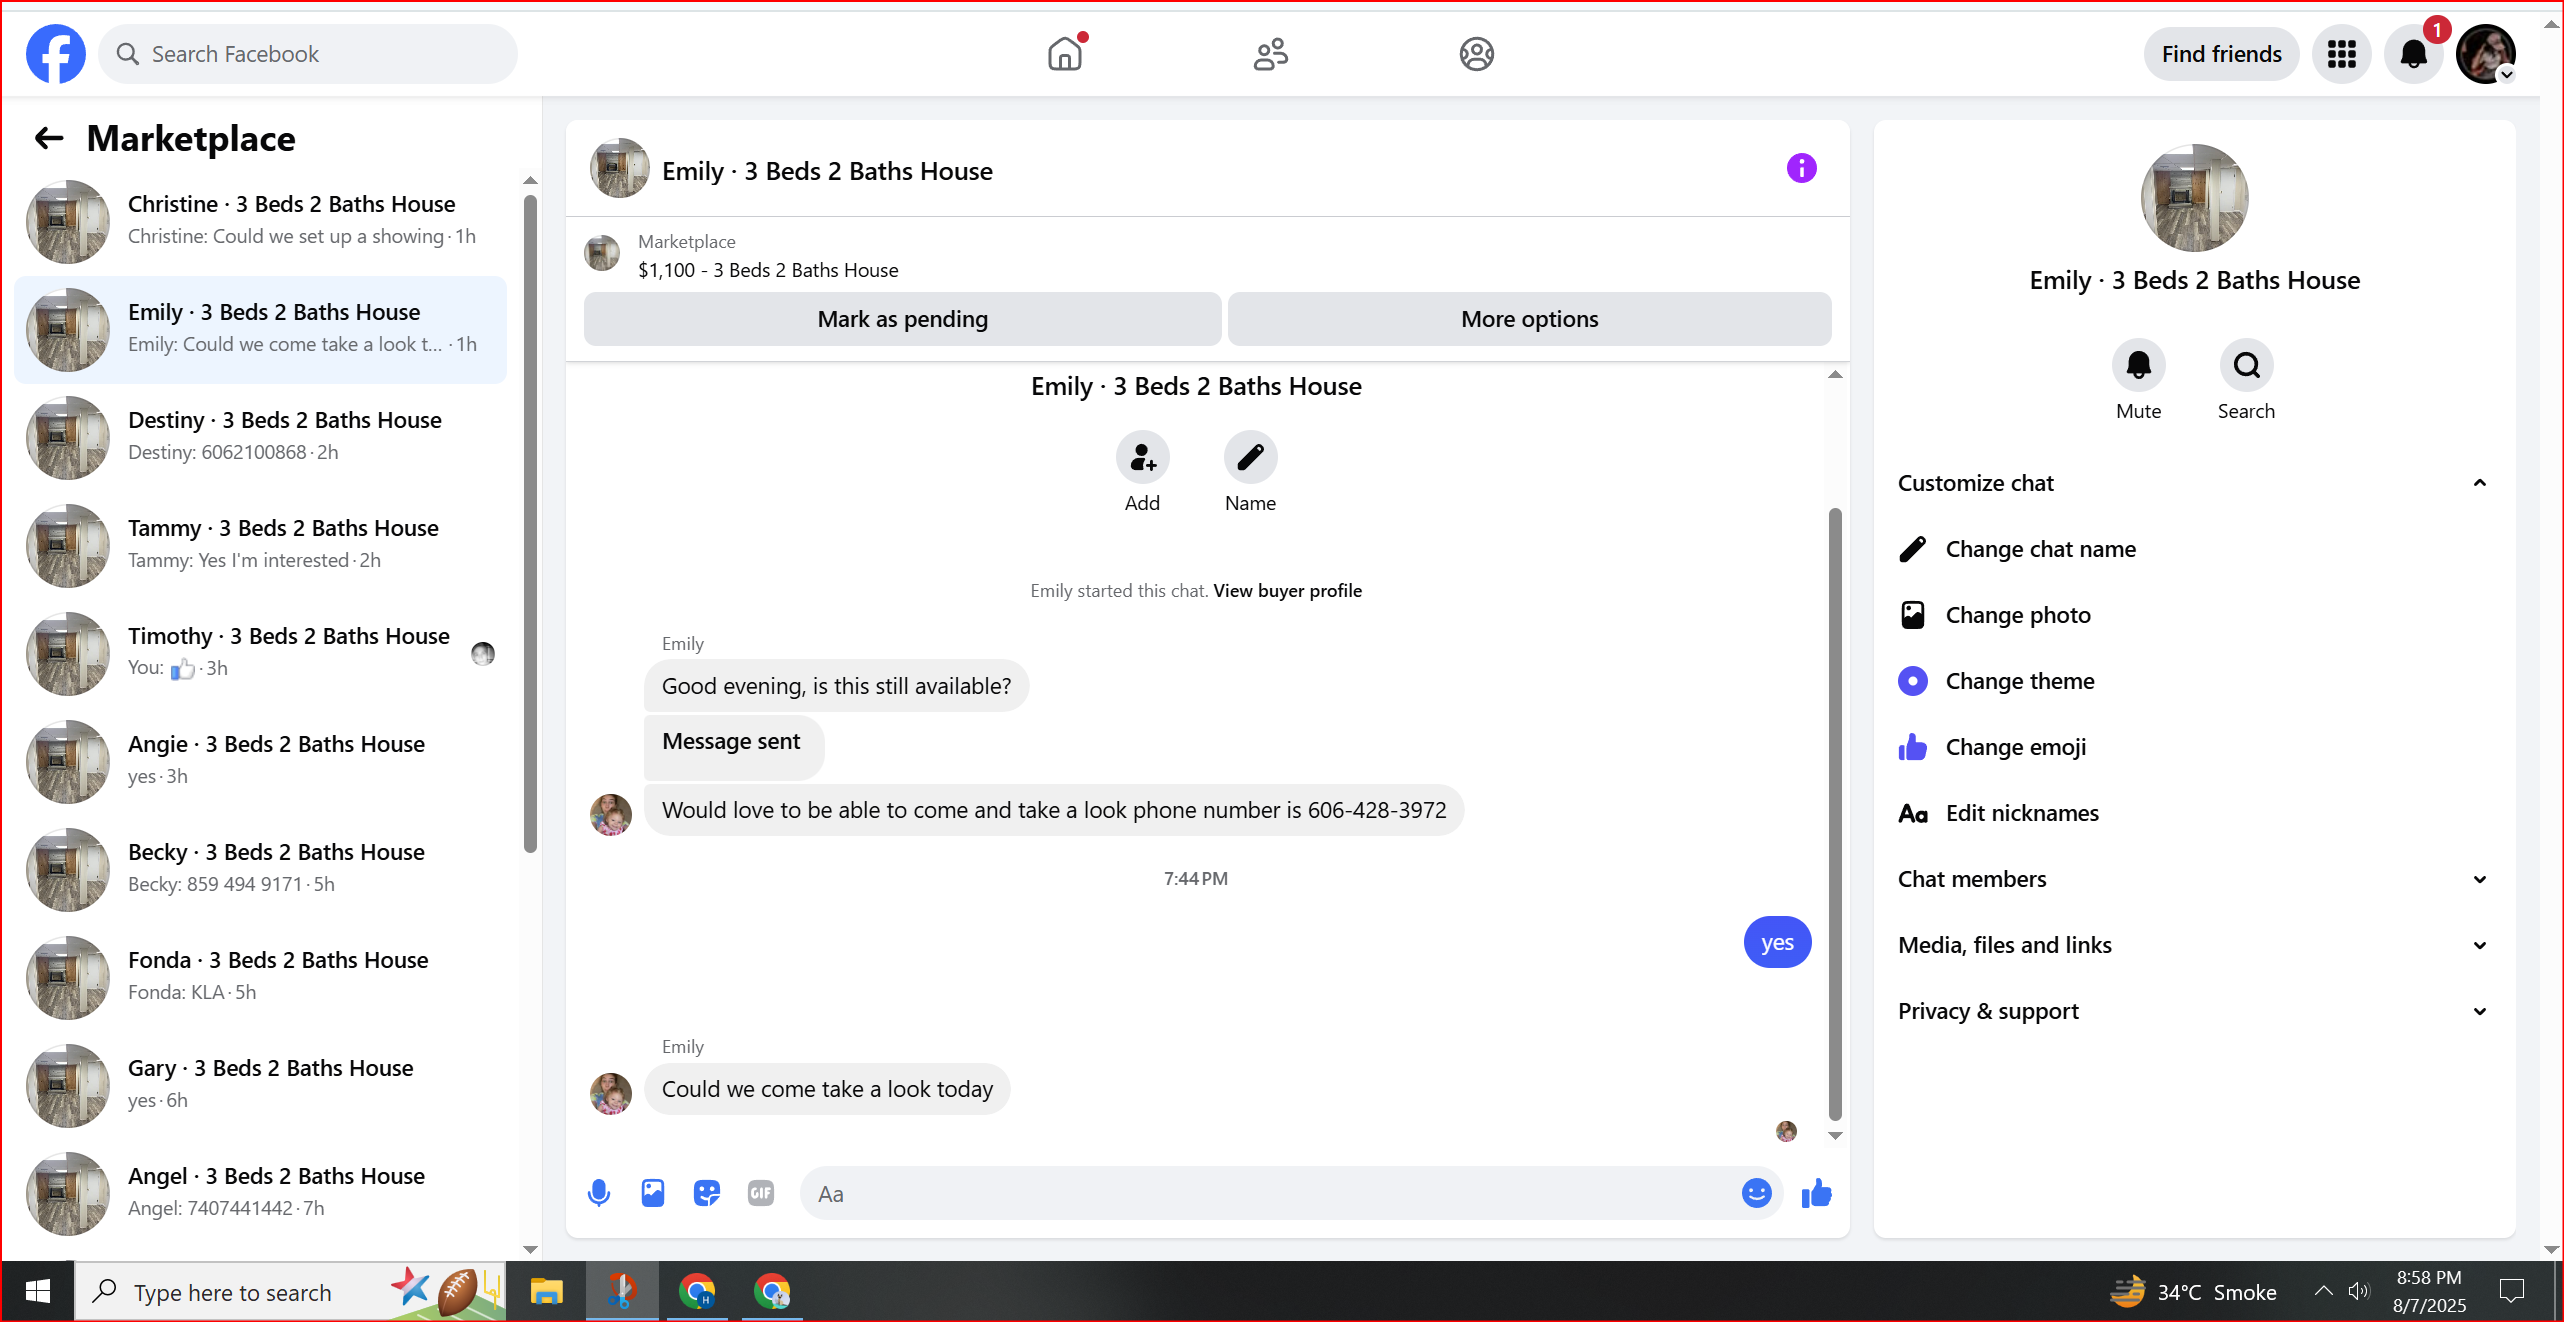Open Christine's conversation
The image size is (2564, 1322).
pos(261,221)
